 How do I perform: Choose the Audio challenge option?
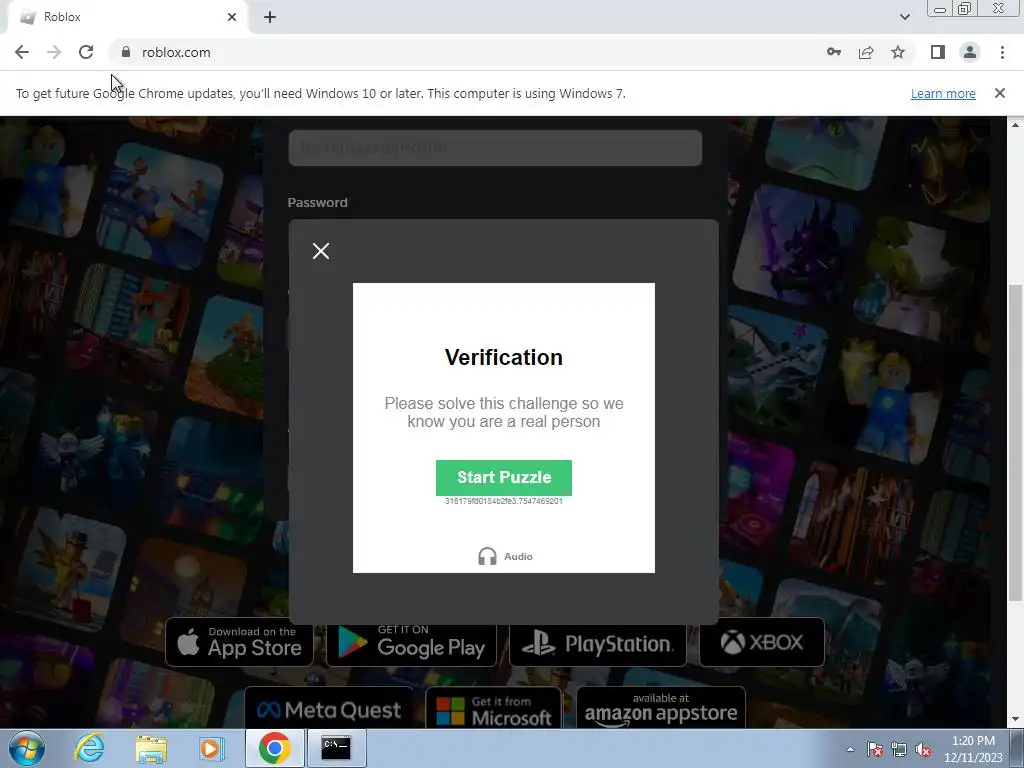coord(505,556)
